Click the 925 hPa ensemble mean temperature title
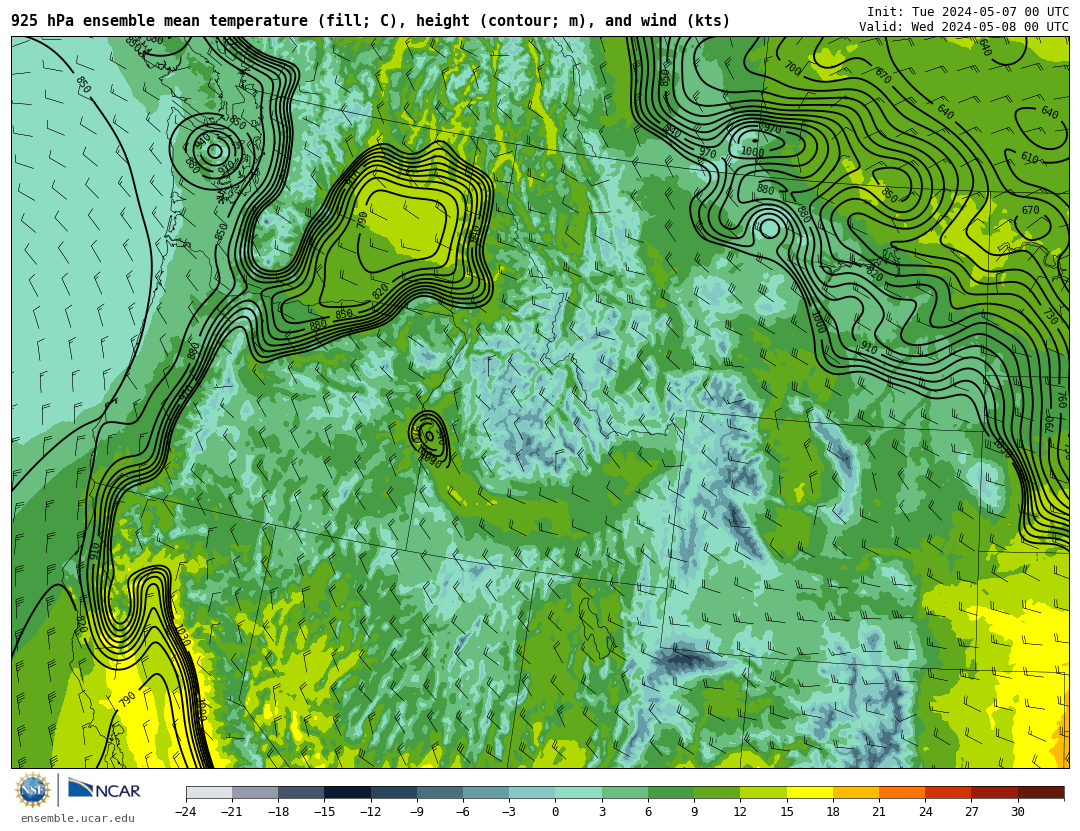Image resolution: width=1080 pixels, height=831 pixels. pyautogui.click(x=371, y=21)
